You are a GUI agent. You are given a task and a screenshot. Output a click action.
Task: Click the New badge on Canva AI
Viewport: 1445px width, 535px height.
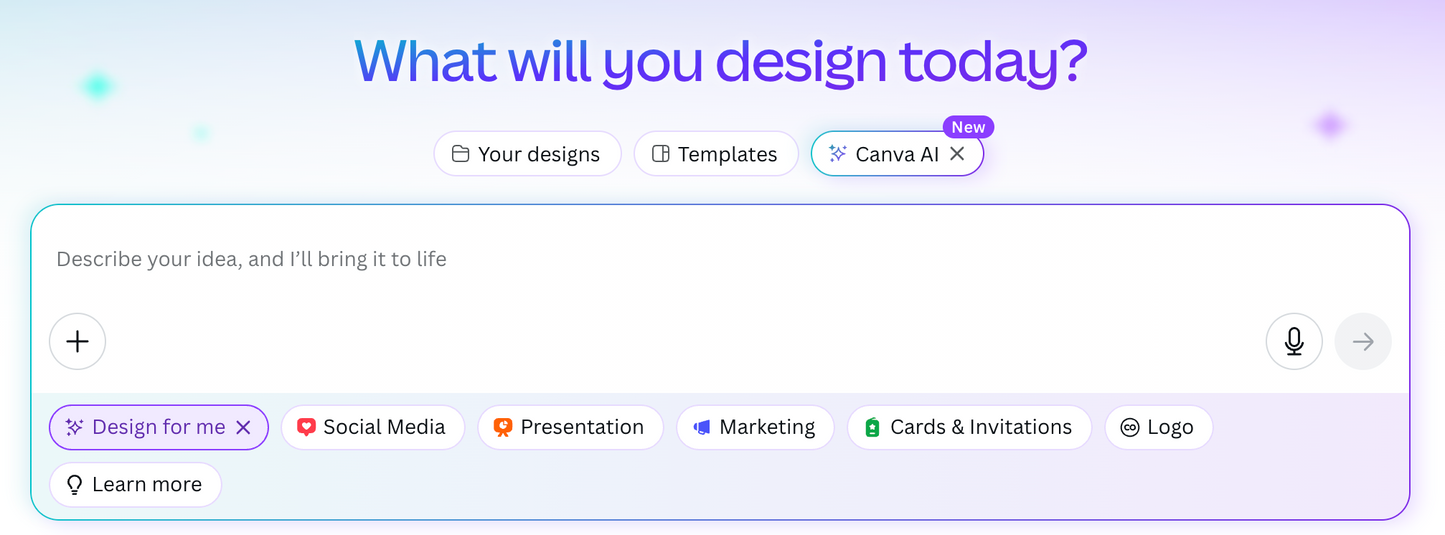point(968,127)
